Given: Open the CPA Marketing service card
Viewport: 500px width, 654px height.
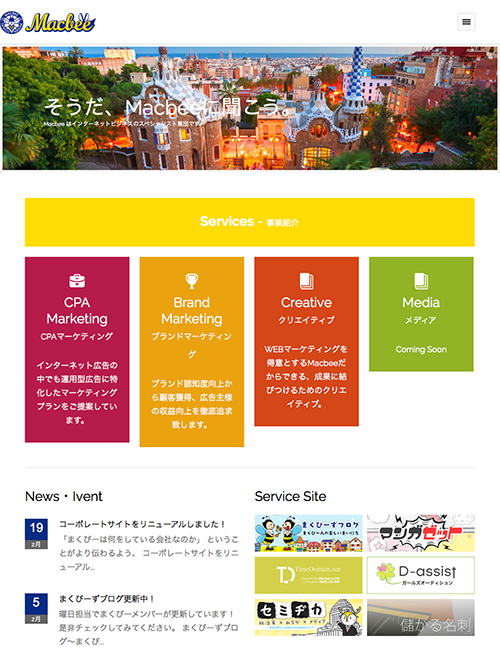Looking at the screenshot, I should [x=77, y=350].
